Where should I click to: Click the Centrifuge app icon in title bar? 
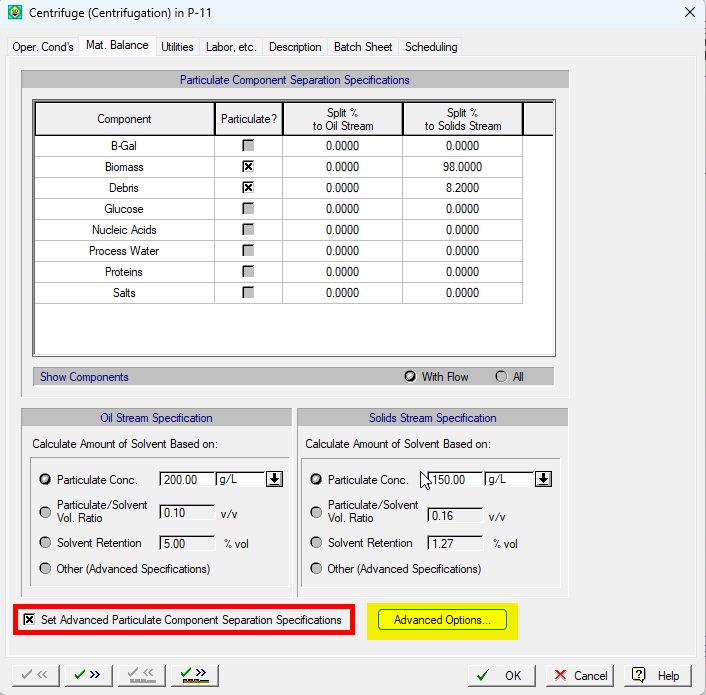click(x=15, y=12)
